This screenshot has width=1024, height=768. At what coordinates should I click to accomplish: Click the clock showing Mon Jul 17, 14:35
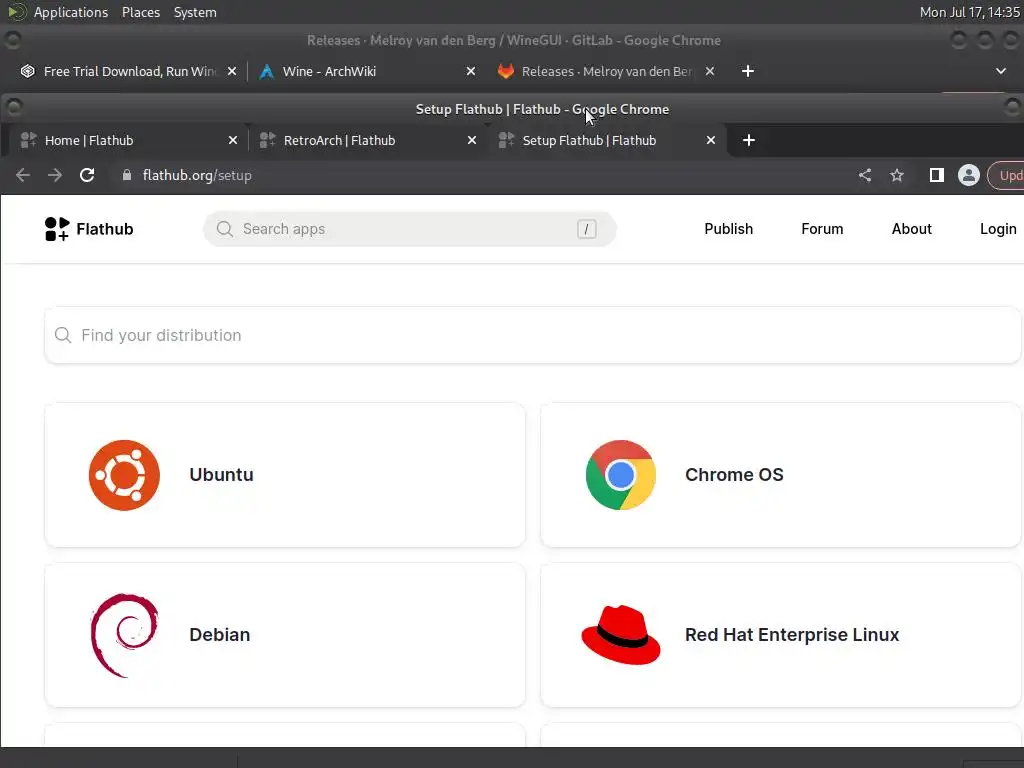969,12
